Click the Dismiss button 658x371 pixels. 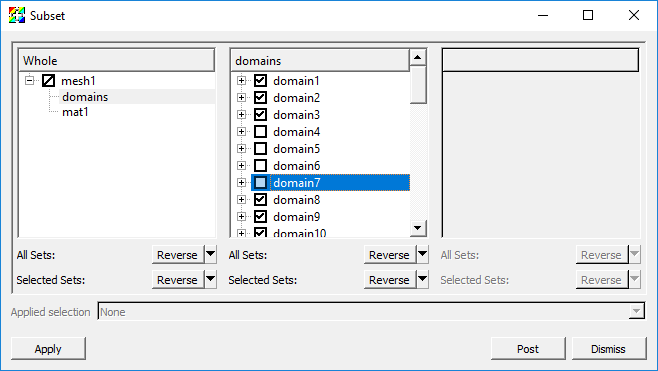click(608, 348)
